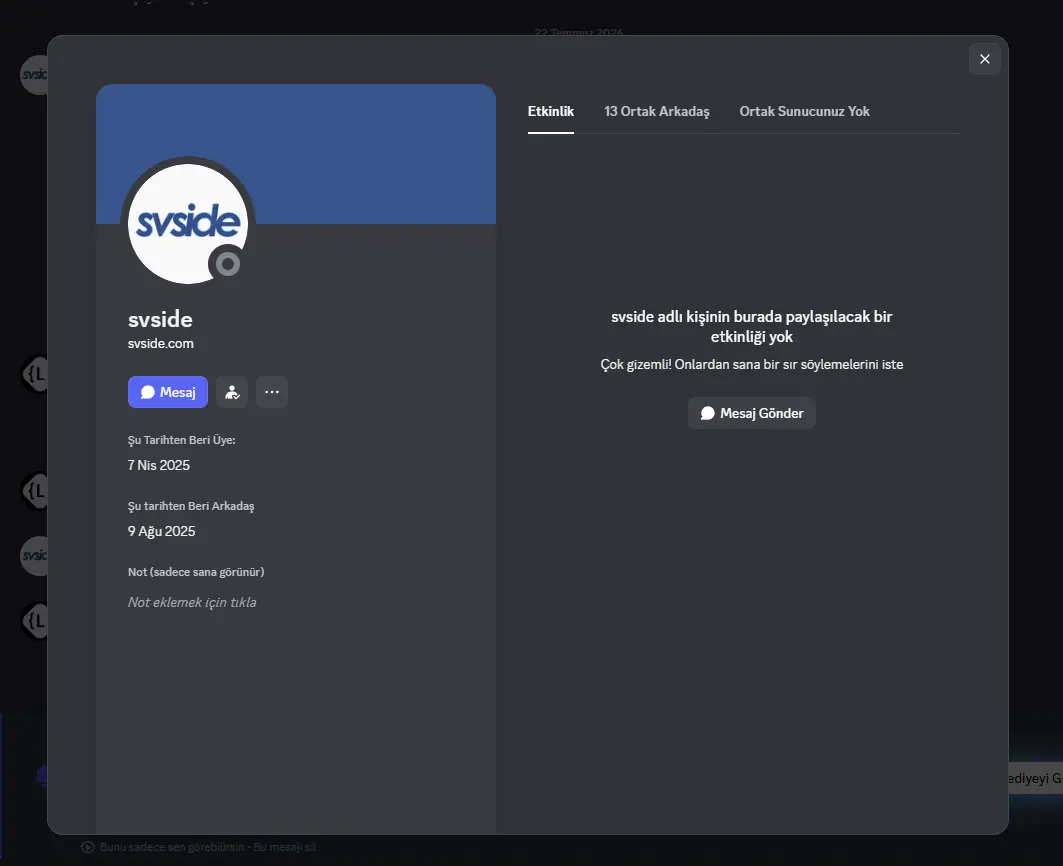Click the Not eklemek için tıkla field
The image size is (1063, 866).
pos(192,602)
